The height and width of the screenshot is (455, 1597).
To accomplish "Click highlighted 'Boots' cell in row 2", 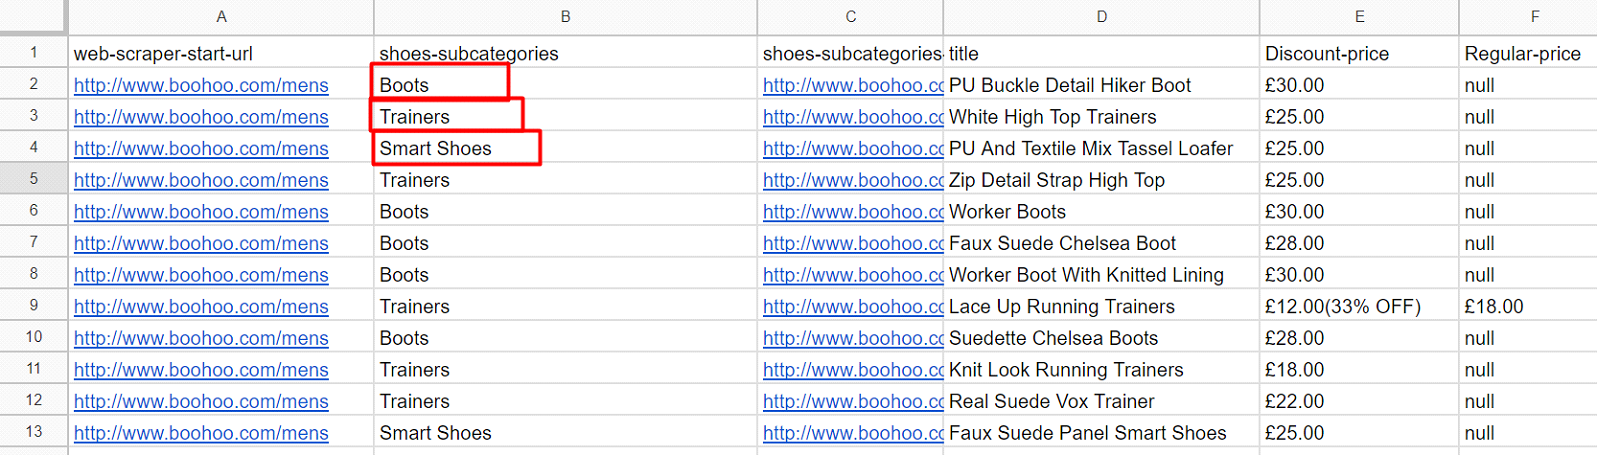I will click(x=440, y=85).
